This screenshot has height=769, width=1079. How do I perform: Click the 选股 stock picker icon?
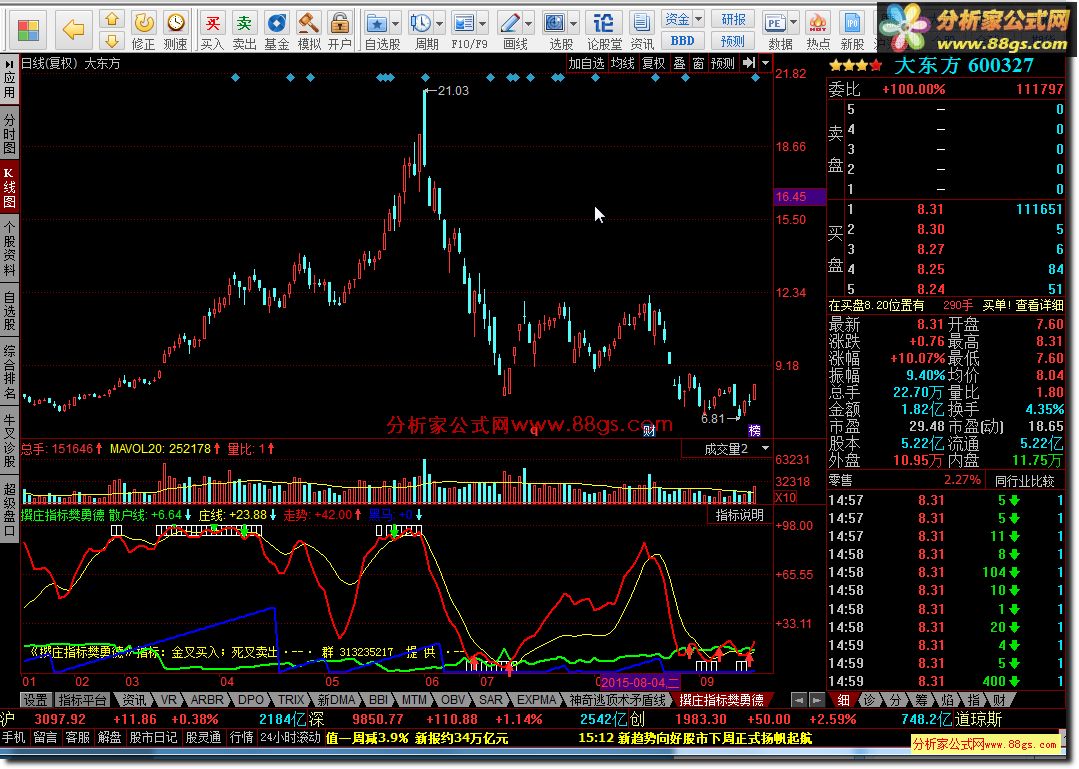pyautogui.click(x=555, y=23)
